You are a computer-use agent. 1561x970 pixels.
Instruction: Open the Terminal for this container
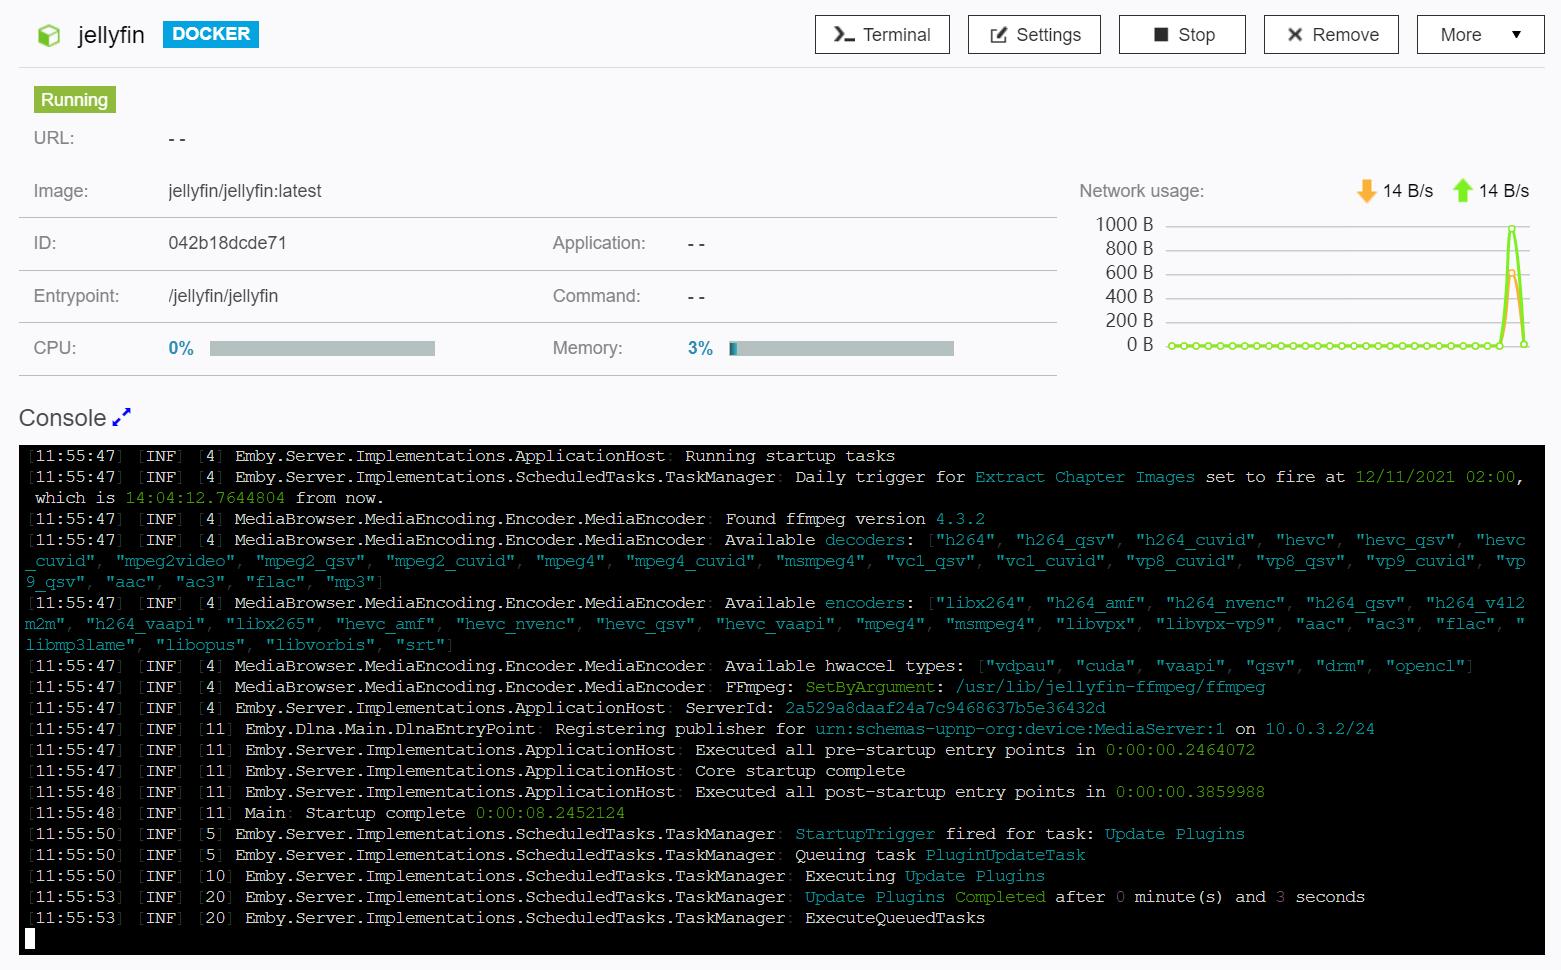pos(882,35)
